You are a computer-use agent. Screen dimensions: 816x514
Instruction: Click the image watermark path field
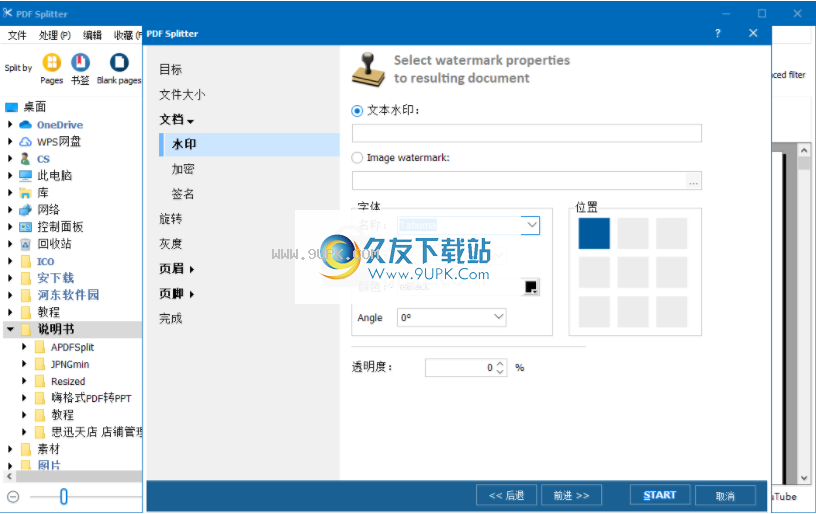pos(519,181)
